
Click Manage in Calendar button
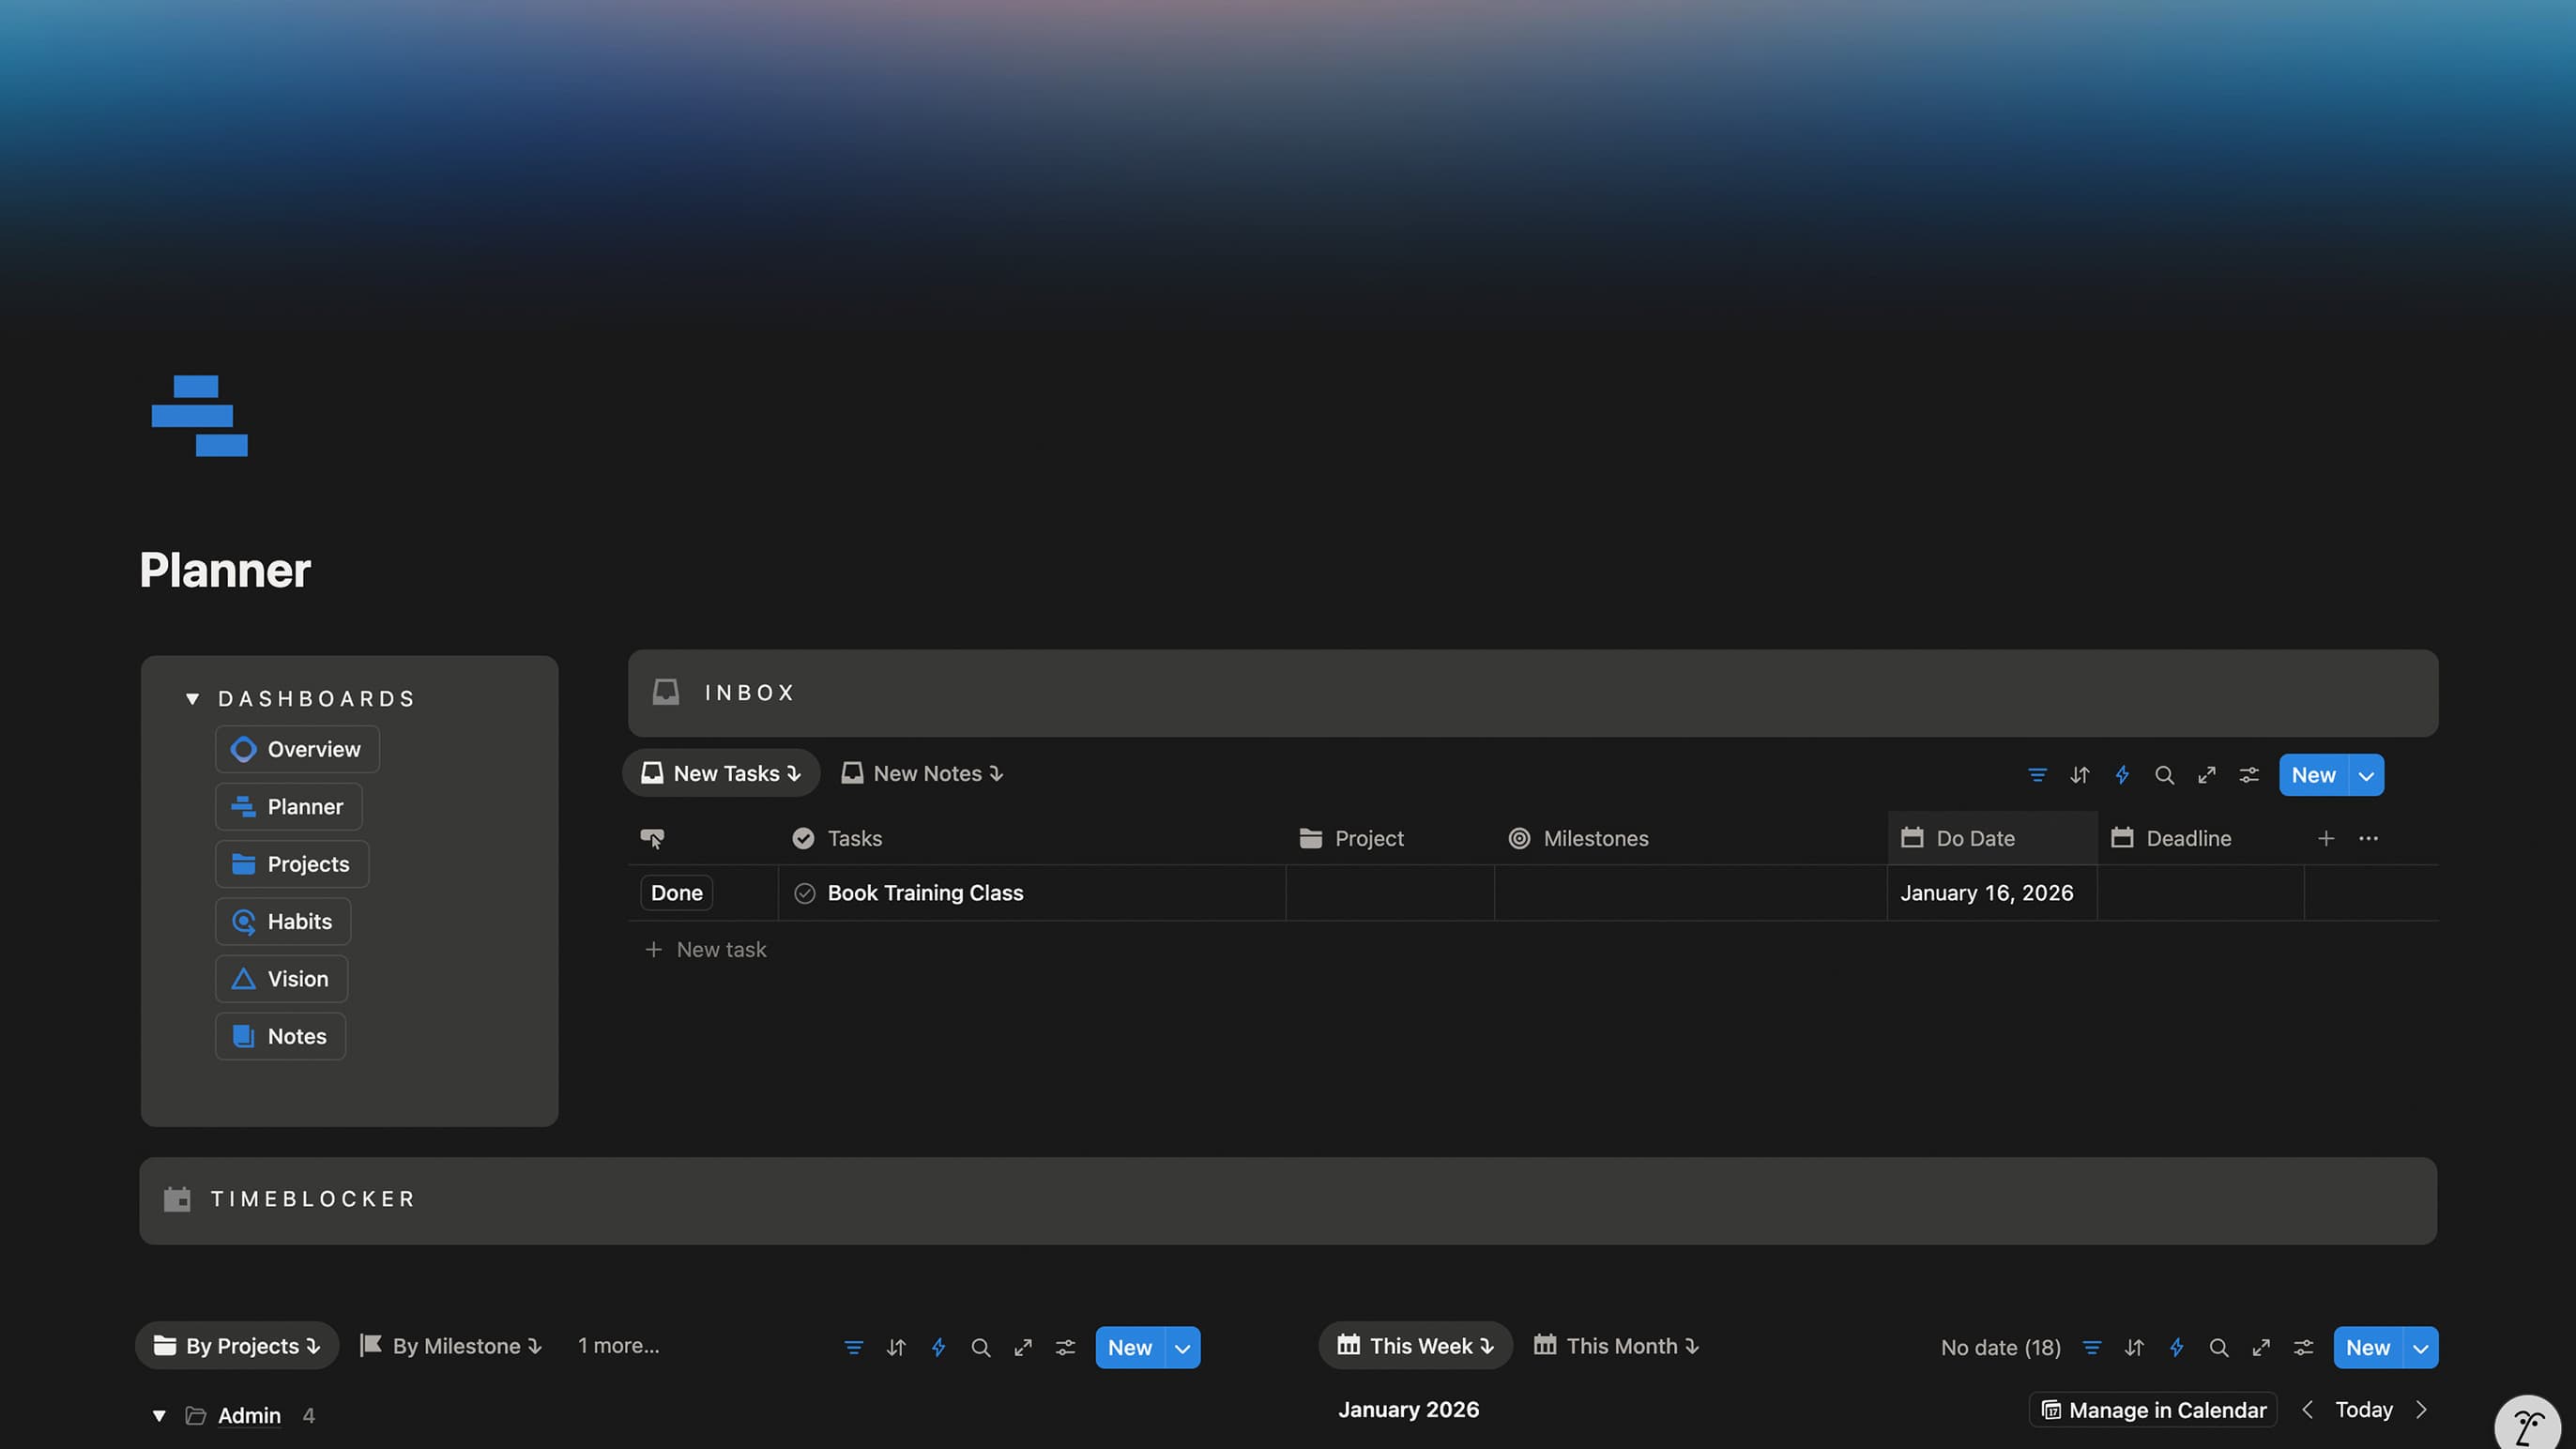click(2153, 1410)
